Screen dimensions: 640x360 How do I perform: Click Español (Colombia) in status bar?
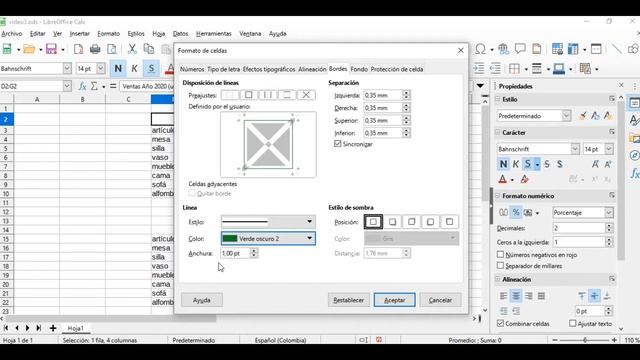pyautogui.click(x=280, y=340)
